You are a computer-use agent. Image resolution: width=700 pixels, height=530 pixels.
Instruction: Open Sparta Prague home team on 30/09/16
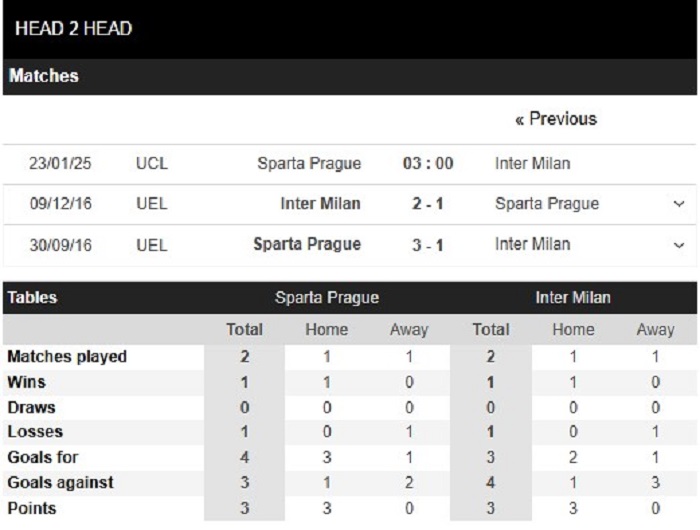(307, 244)
